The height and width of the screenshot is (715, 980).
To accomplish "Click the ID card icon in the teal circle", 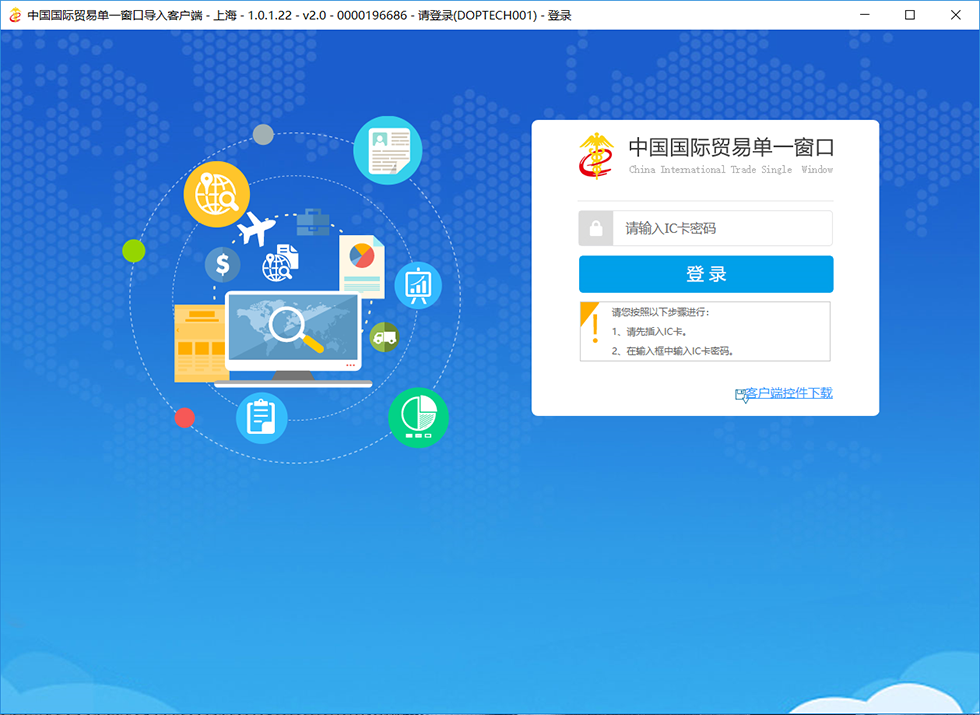I will 388,150.
